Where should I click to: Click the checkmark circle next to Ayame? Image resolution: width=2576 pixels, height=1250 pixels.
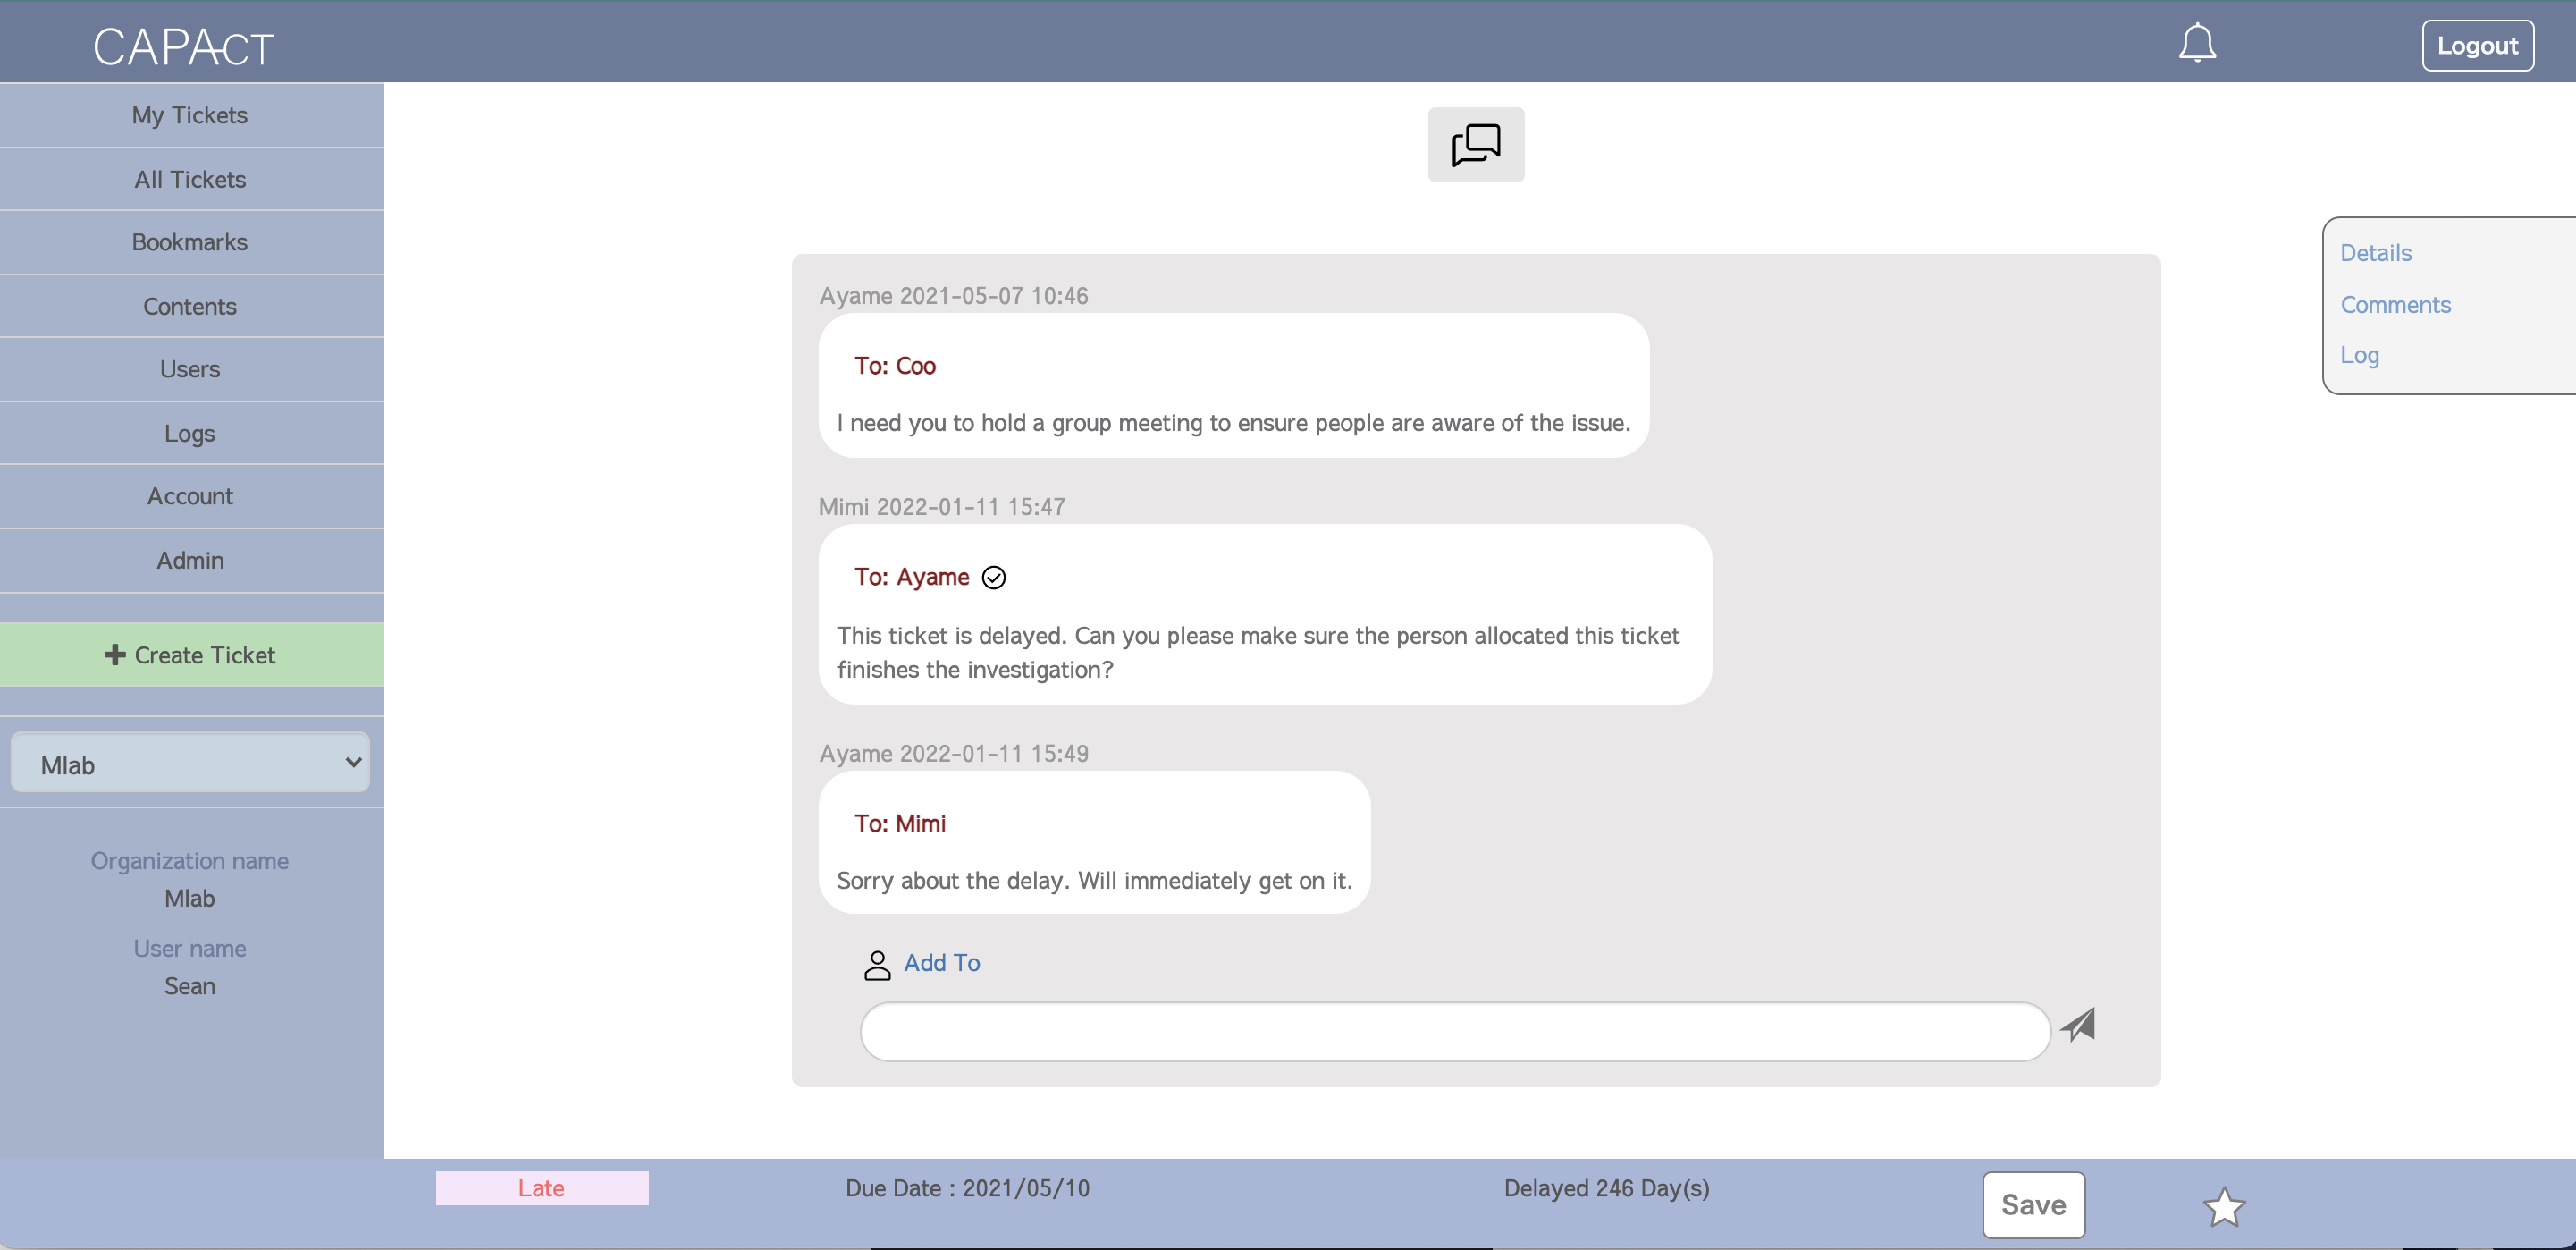(993, 578)
